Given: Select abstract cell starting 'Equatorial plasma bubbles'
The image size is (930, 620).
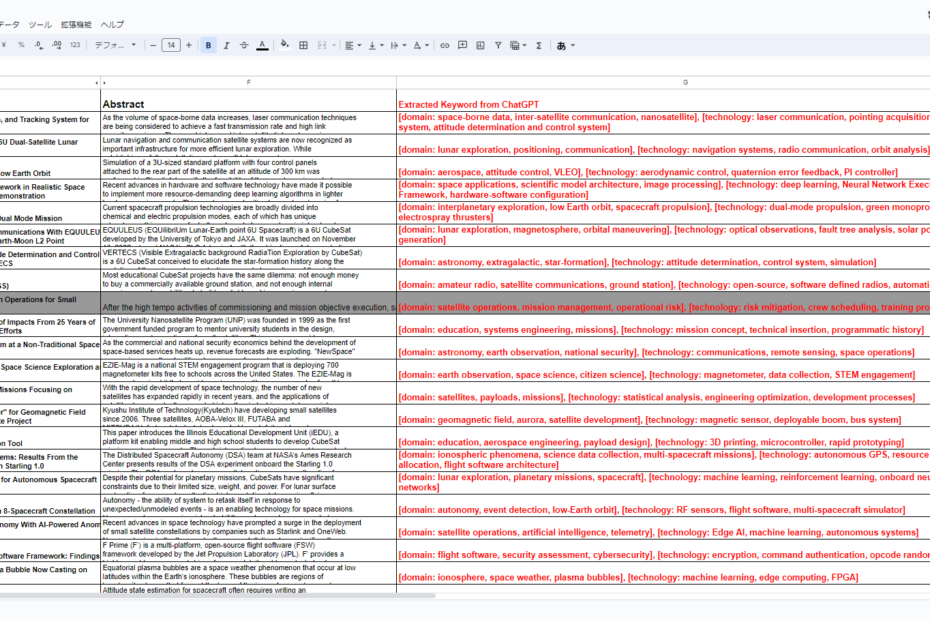Looking at the screenshot, I should point(249,574).
